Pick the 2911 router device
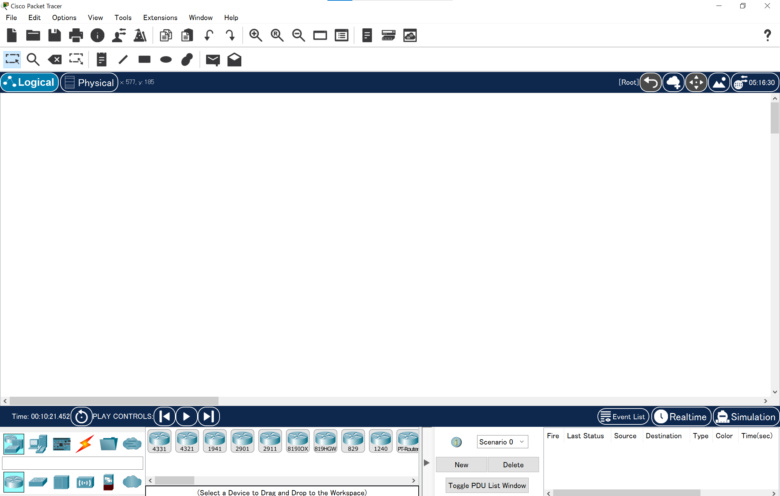This screenshot has height=496, width=780. point(270,441)
